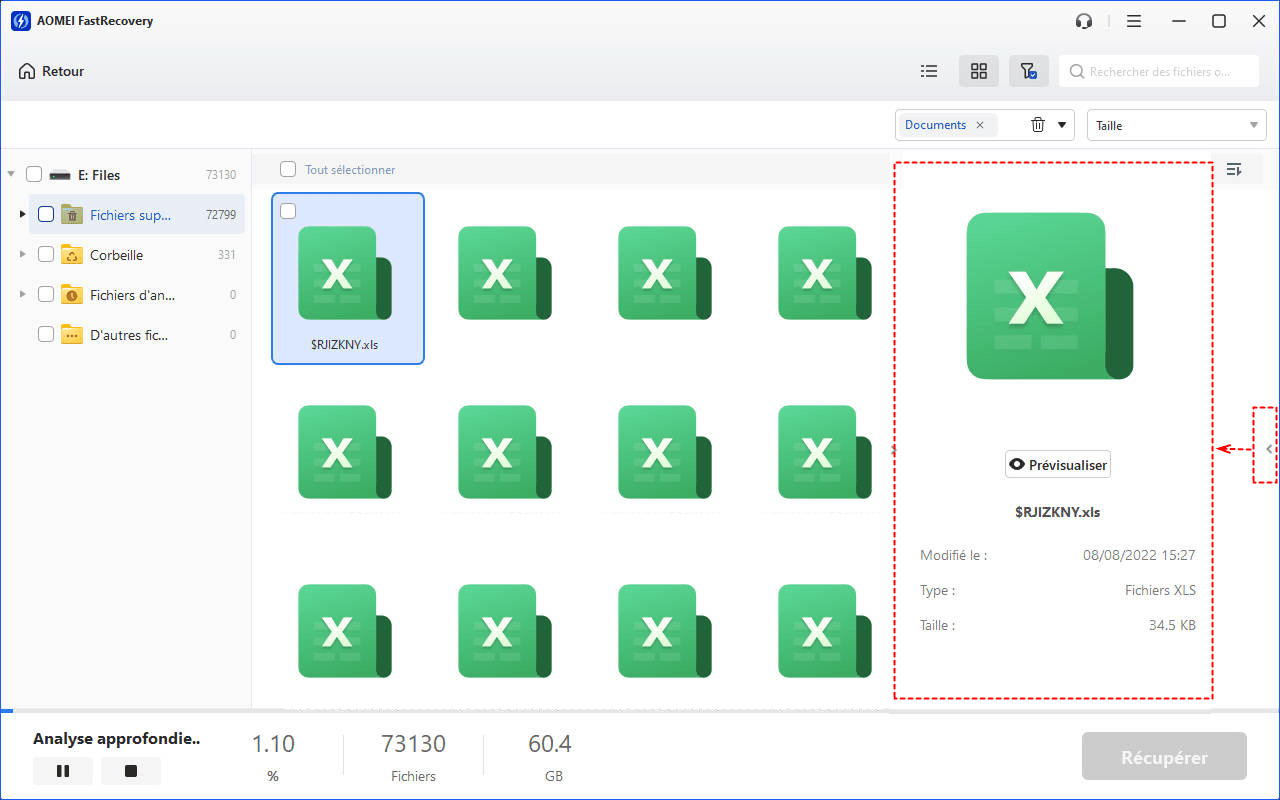Switch to list view
This screenshot has width=1280, height=800.
929,71
